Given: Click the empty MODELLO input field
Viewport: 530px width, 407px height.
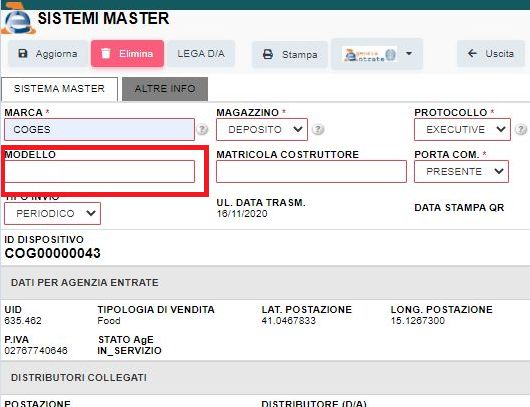Looking at the screenshot, I should pos(99,171).
